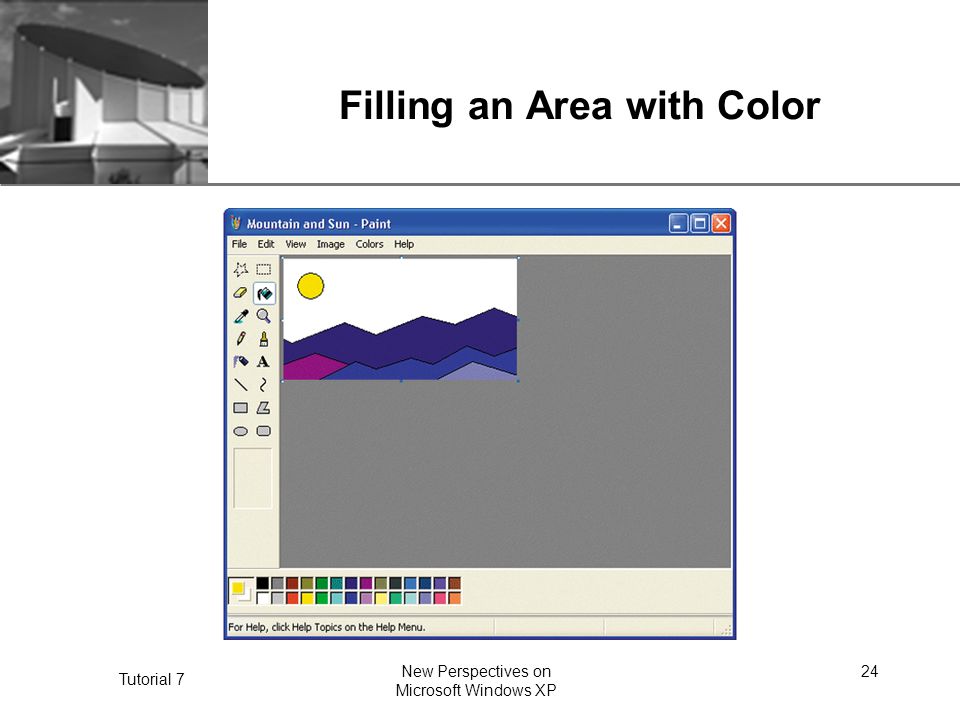Select the straight Line tool
The height and width of the screenshot is (720, 960).
[x=241, y=384]
